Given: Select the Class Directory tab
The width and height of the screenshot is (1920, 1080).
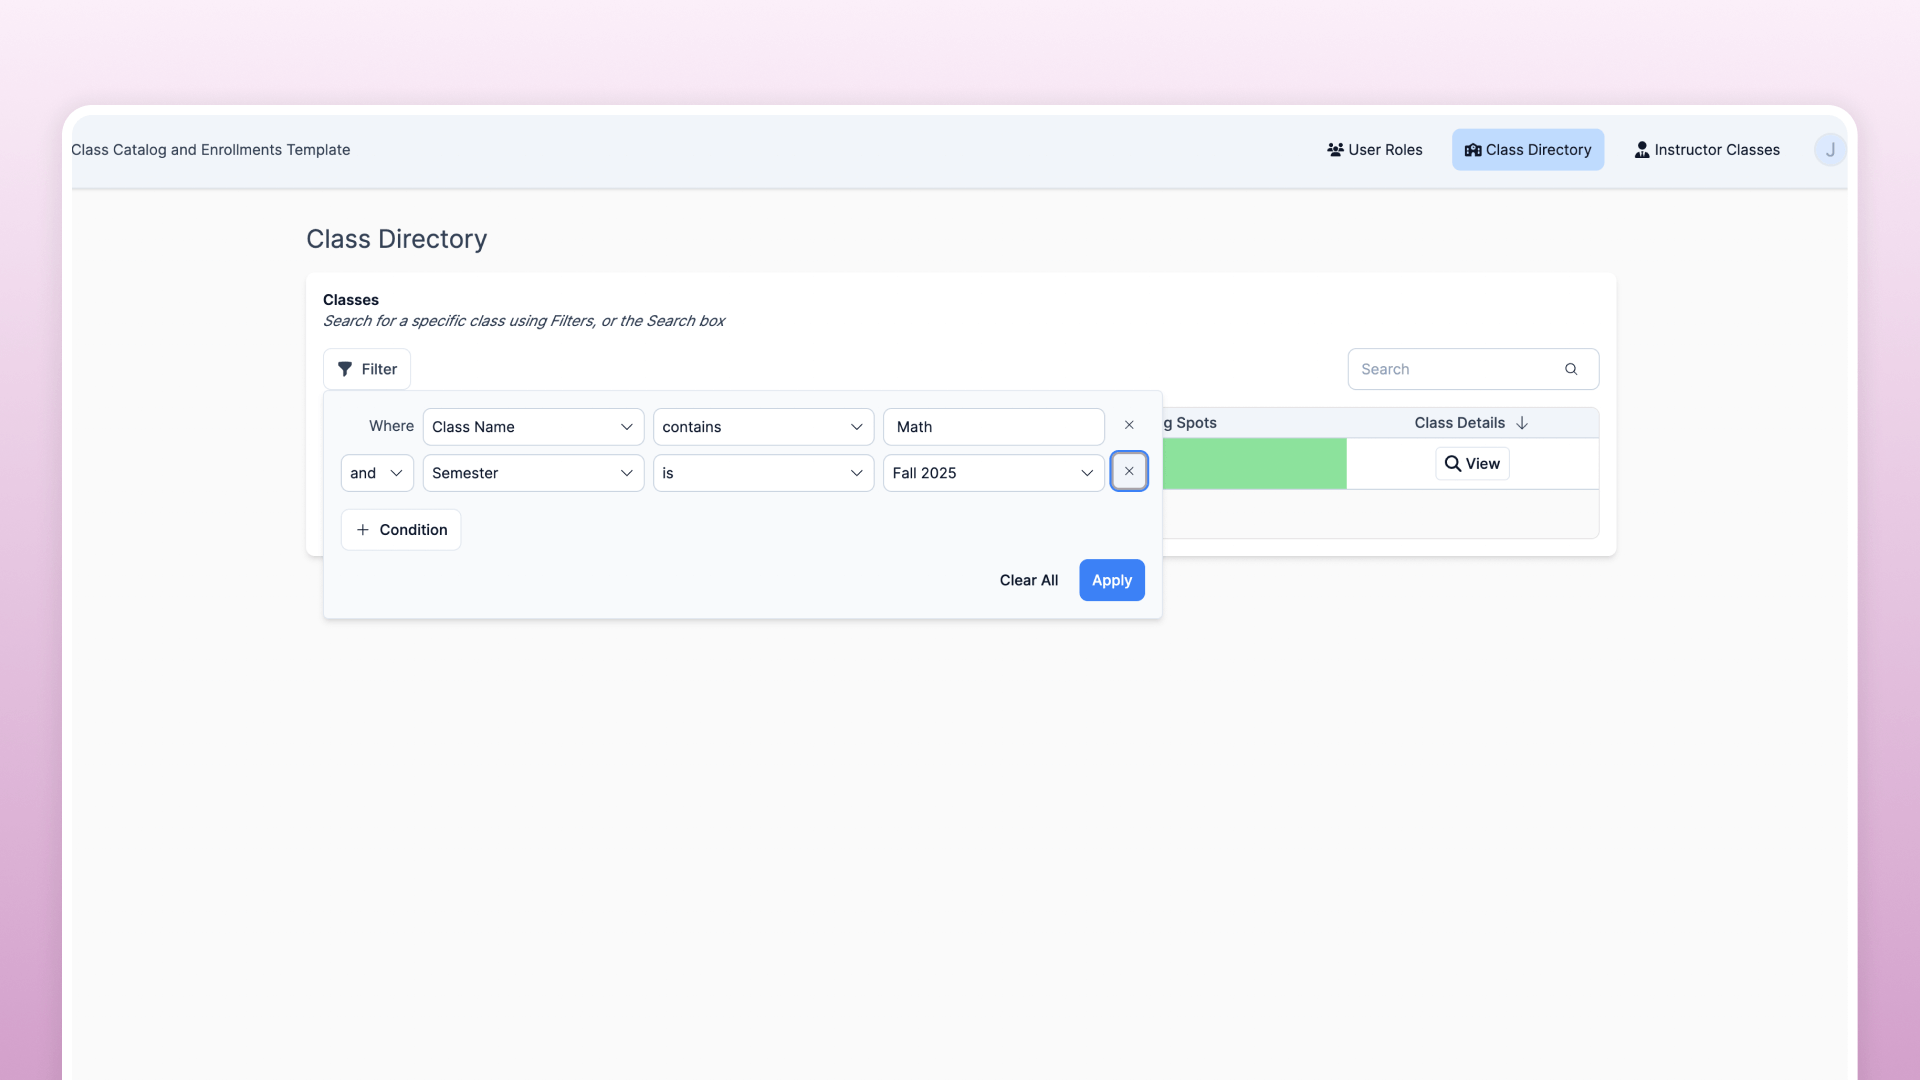Looking at the screenshot, I should coord(1527,150).
